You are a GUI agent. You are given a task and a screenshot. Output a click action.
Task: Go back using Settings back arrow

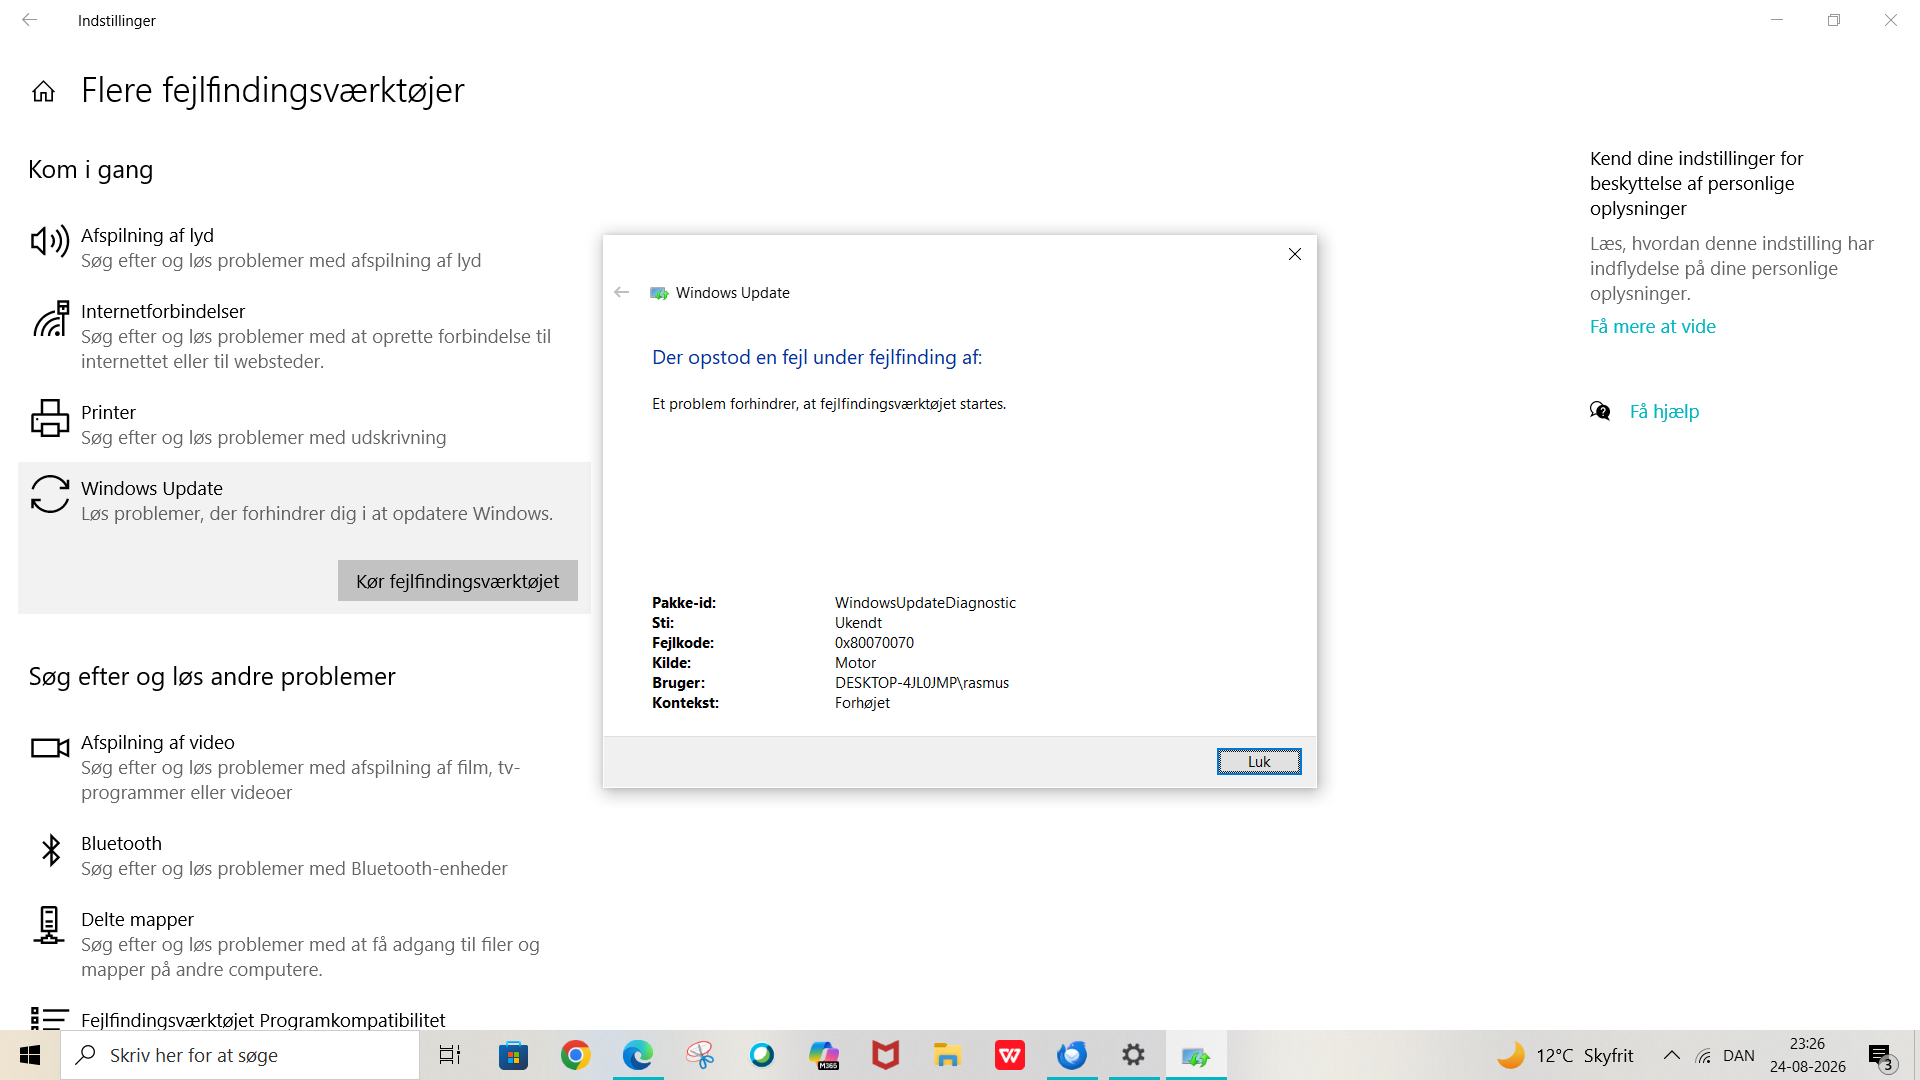tap(30, 20)
